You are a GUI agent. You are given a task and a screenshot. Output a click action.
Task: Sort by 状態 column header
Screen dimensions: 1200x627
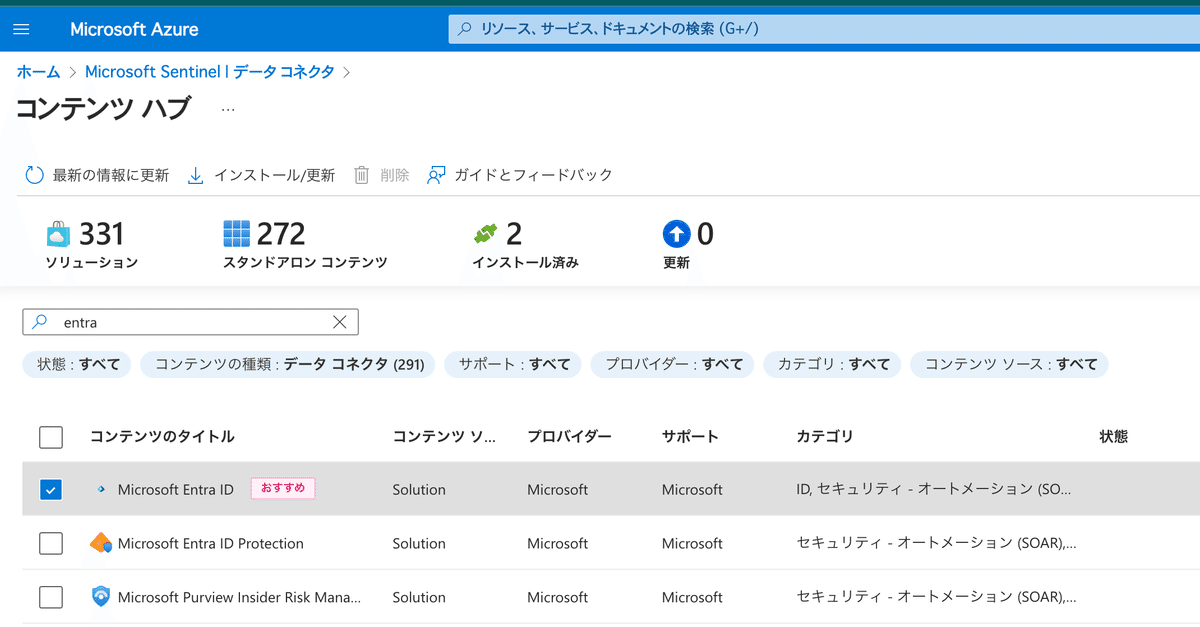tap(1114, 437)
